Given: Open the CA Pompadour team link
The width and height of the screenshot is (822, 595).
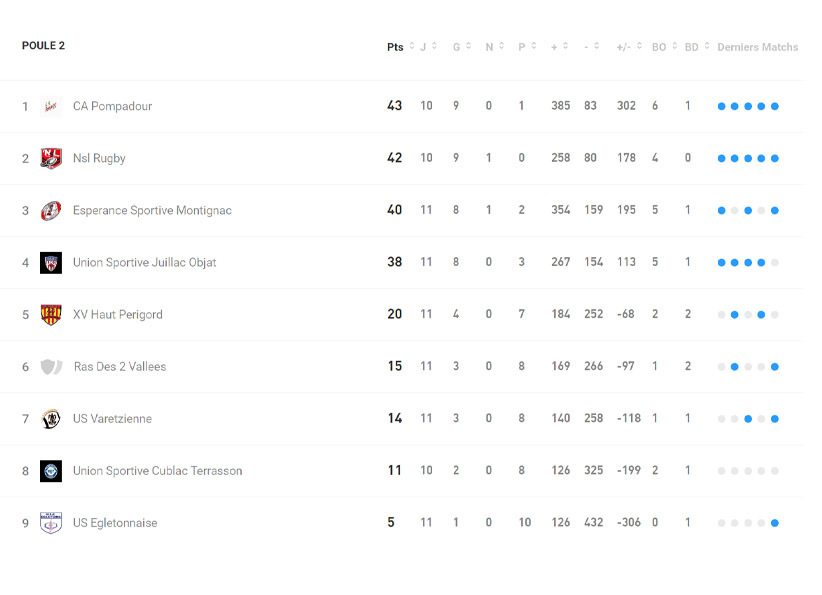Looking at the screenshot, I should (x=112, y=106).
